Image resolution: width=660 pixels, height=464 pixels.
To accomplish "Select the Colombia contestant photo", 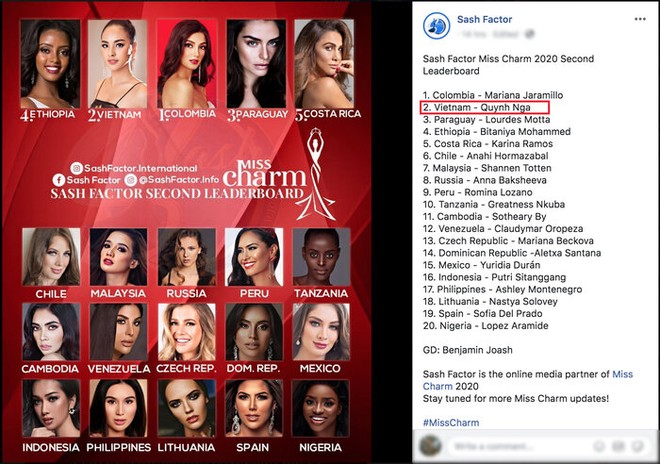I will [x=186, y=63].
